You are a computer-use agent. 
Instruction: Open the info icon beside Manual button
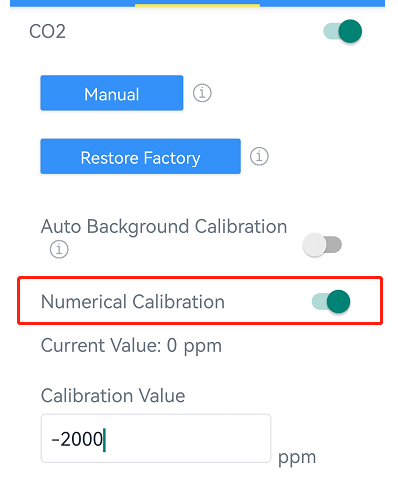pos(202,93)
